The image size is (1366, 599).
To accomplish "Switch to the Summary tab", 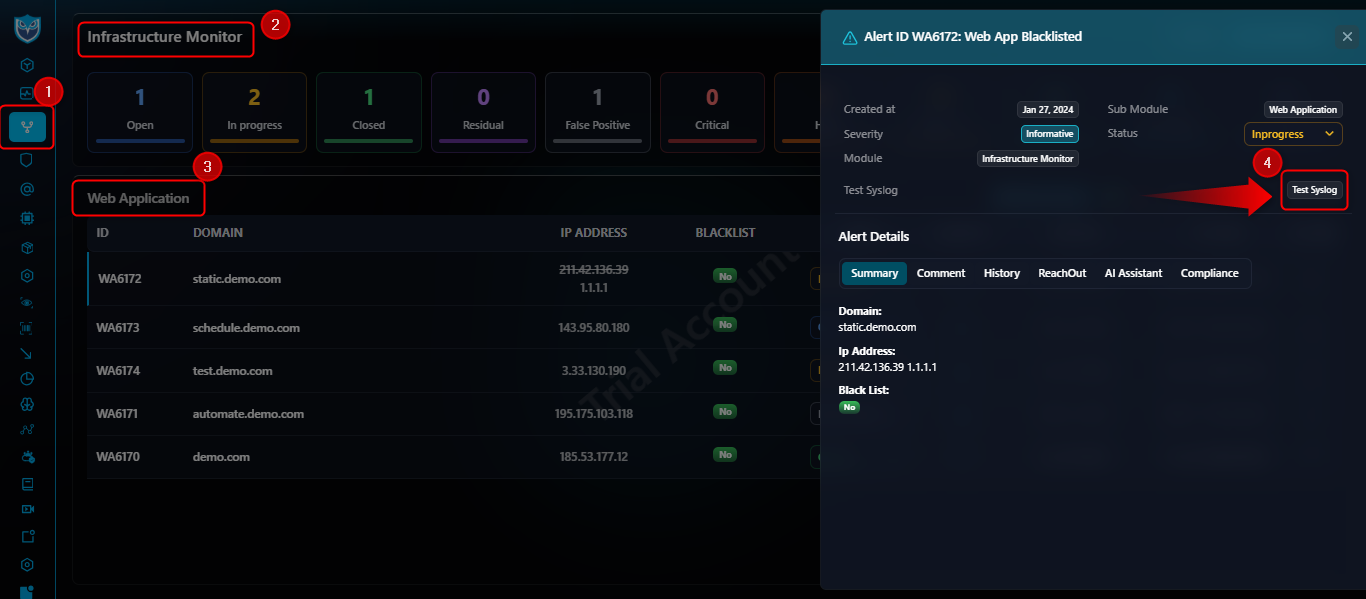I will pos(875,273).
